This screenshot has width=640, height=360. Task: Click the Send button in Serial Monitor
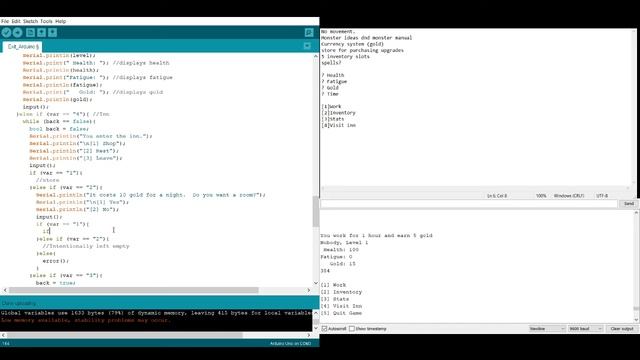(629, 203)
